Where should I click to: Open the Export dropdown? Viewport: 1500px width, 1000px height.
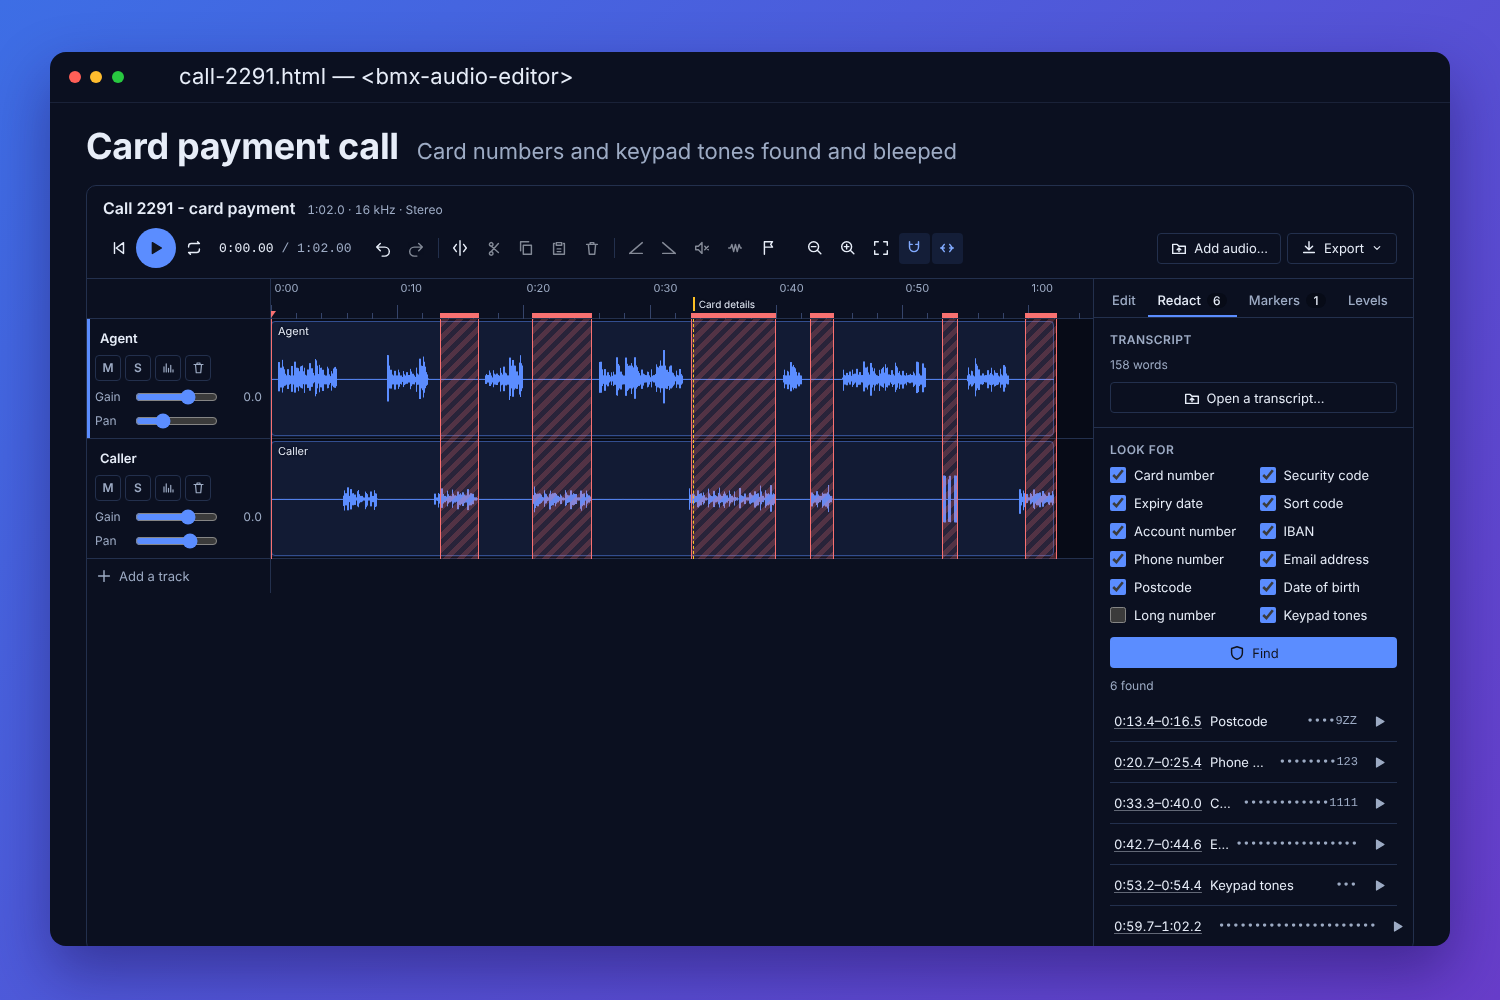point(1342,248)
